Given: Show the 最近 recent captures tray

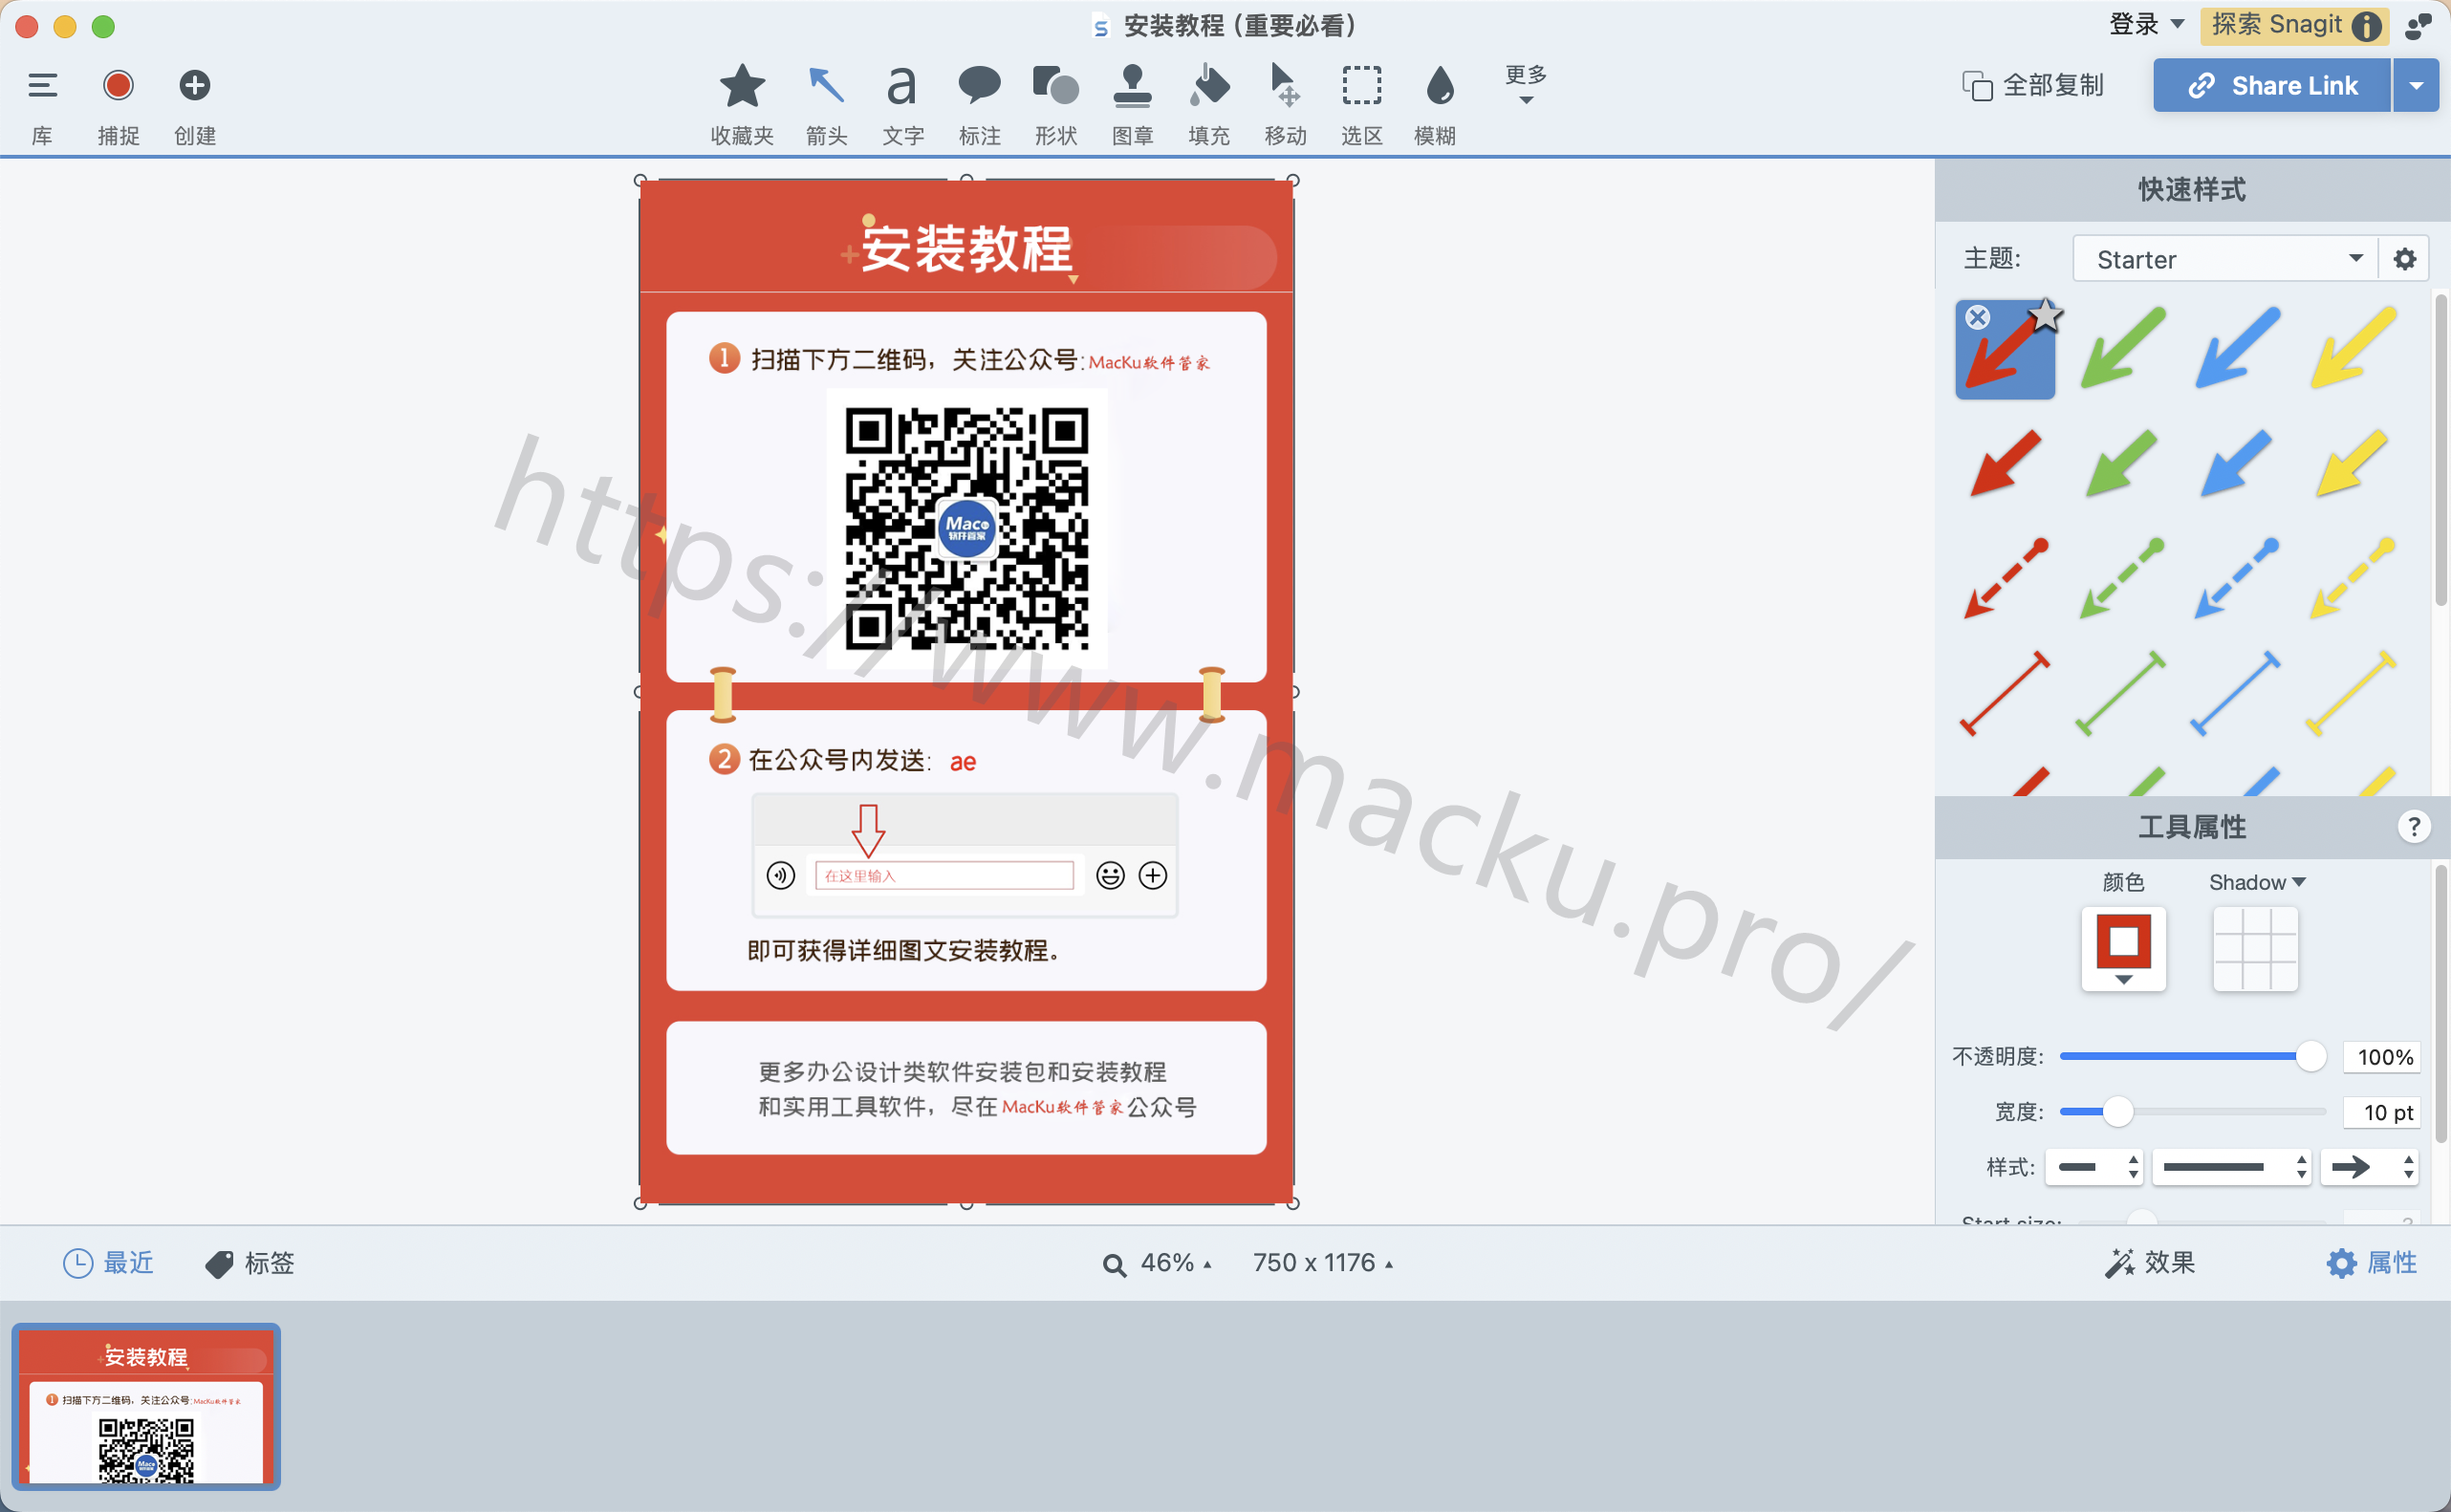Looking at the screenshot, I should click(108, 1263).
